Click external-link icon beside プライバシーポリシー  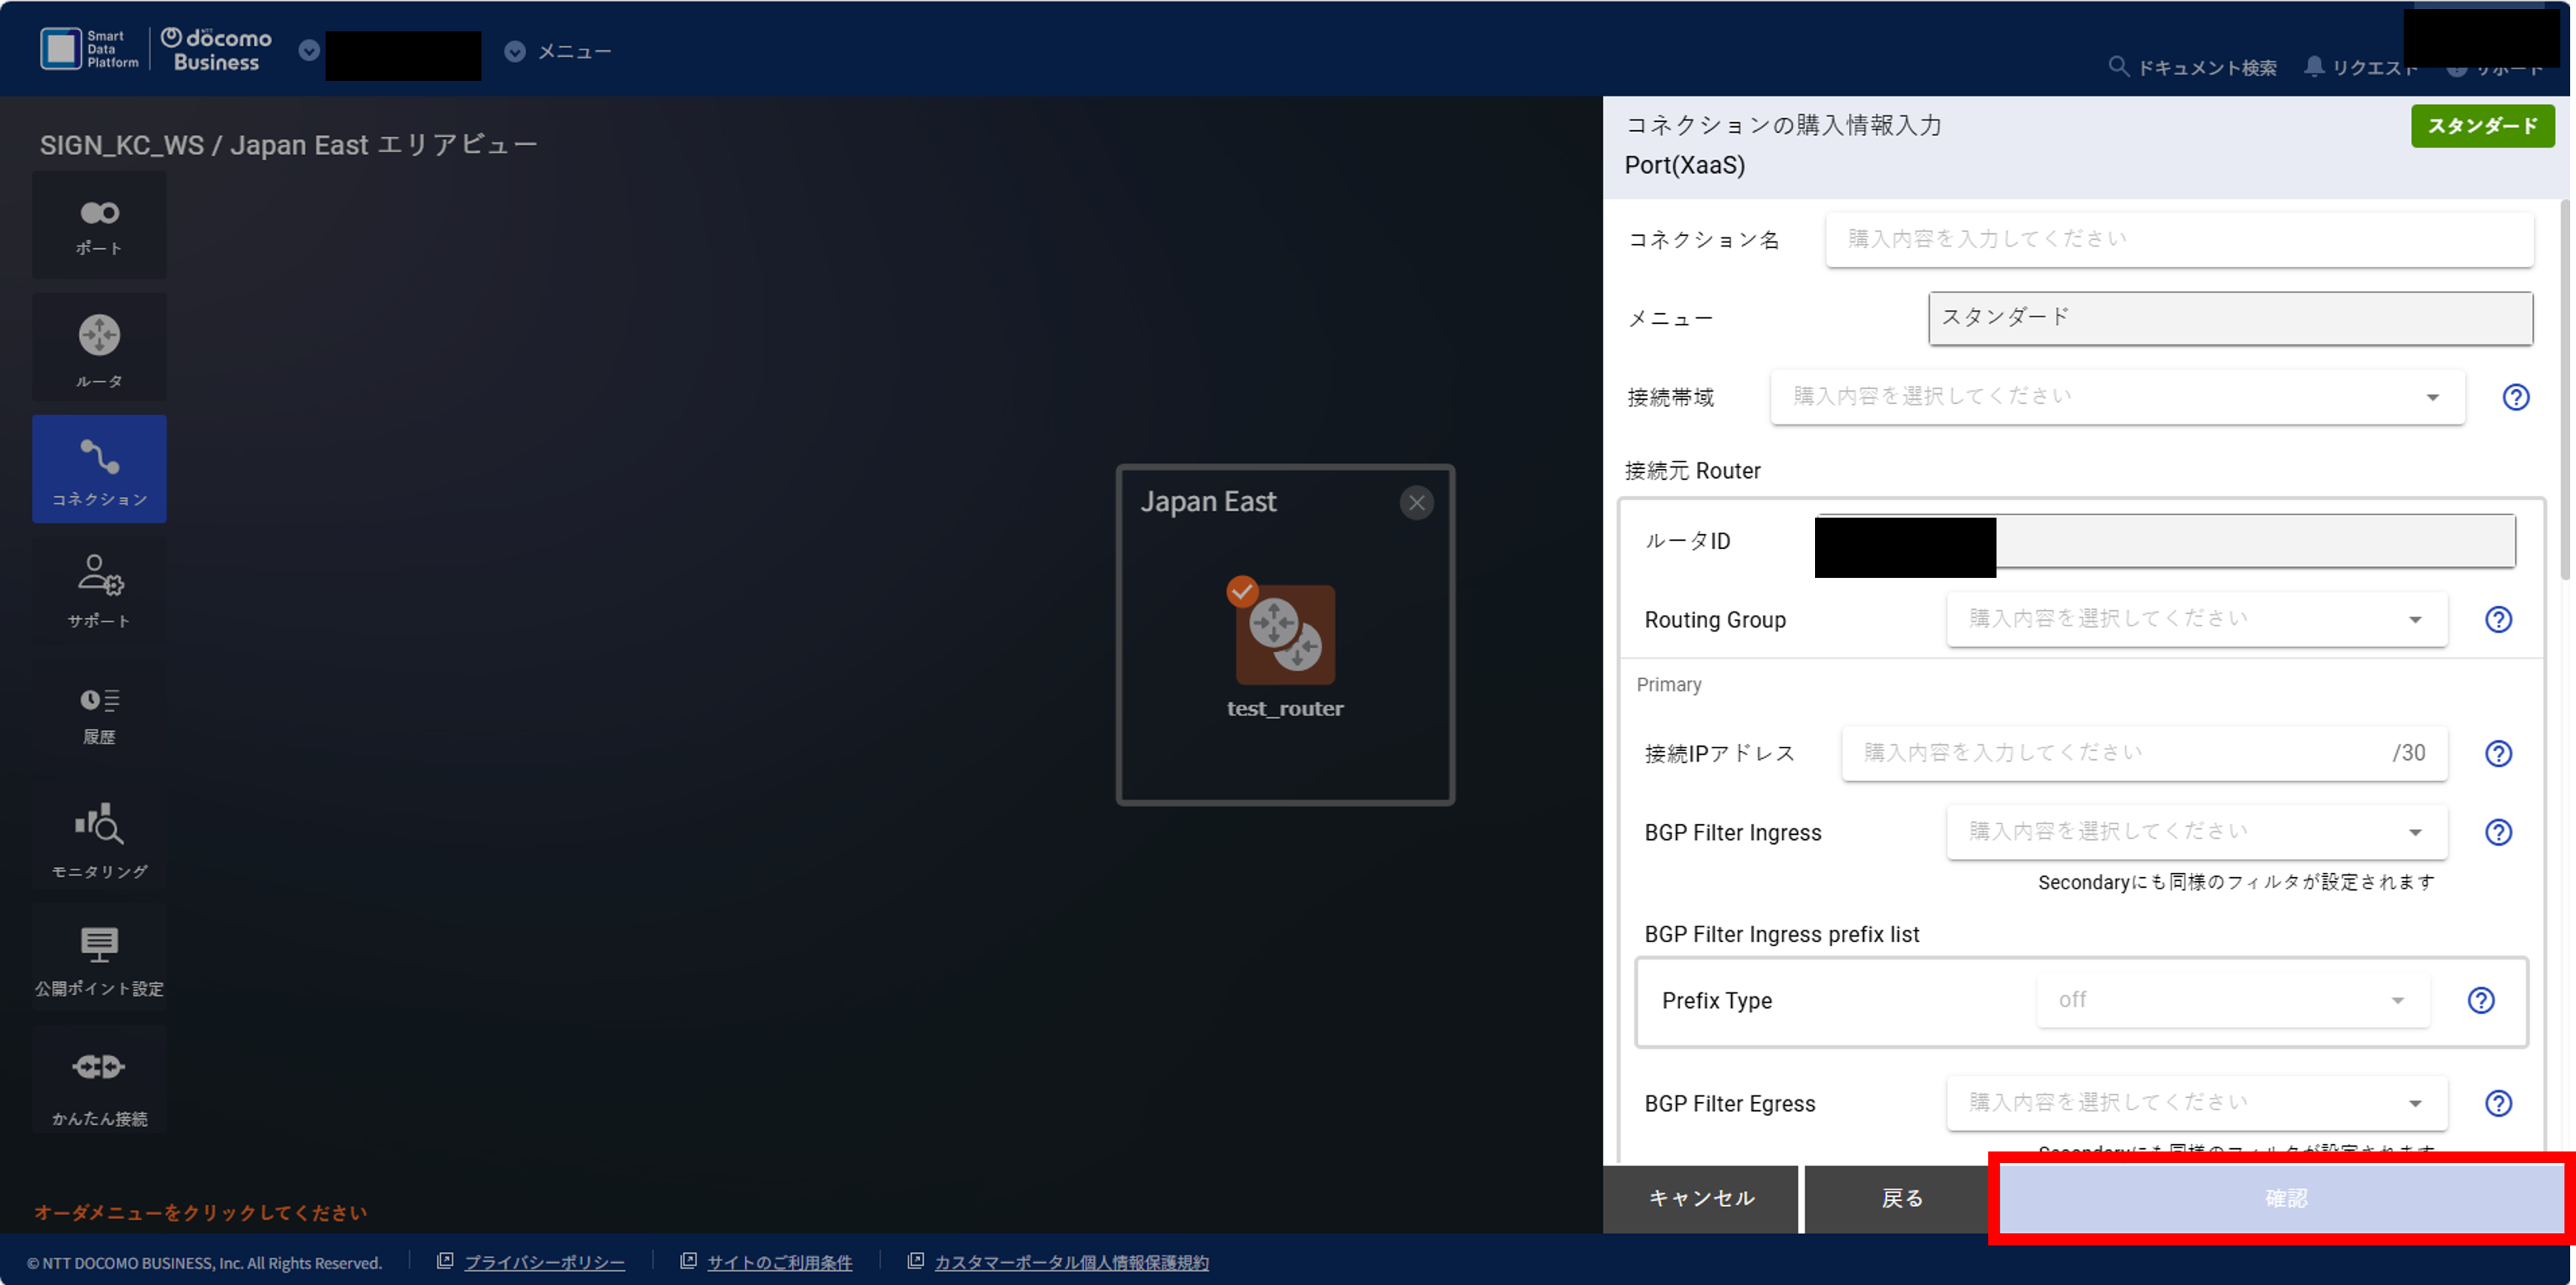pyautogui.click(x=445, y=1261)
